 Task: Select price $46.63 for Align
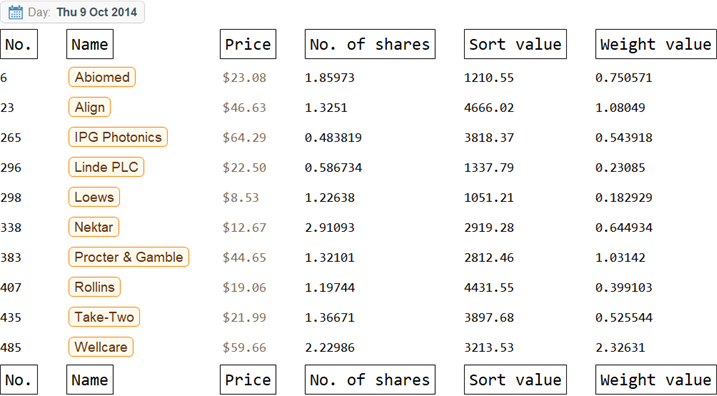(x=244, y=108)
